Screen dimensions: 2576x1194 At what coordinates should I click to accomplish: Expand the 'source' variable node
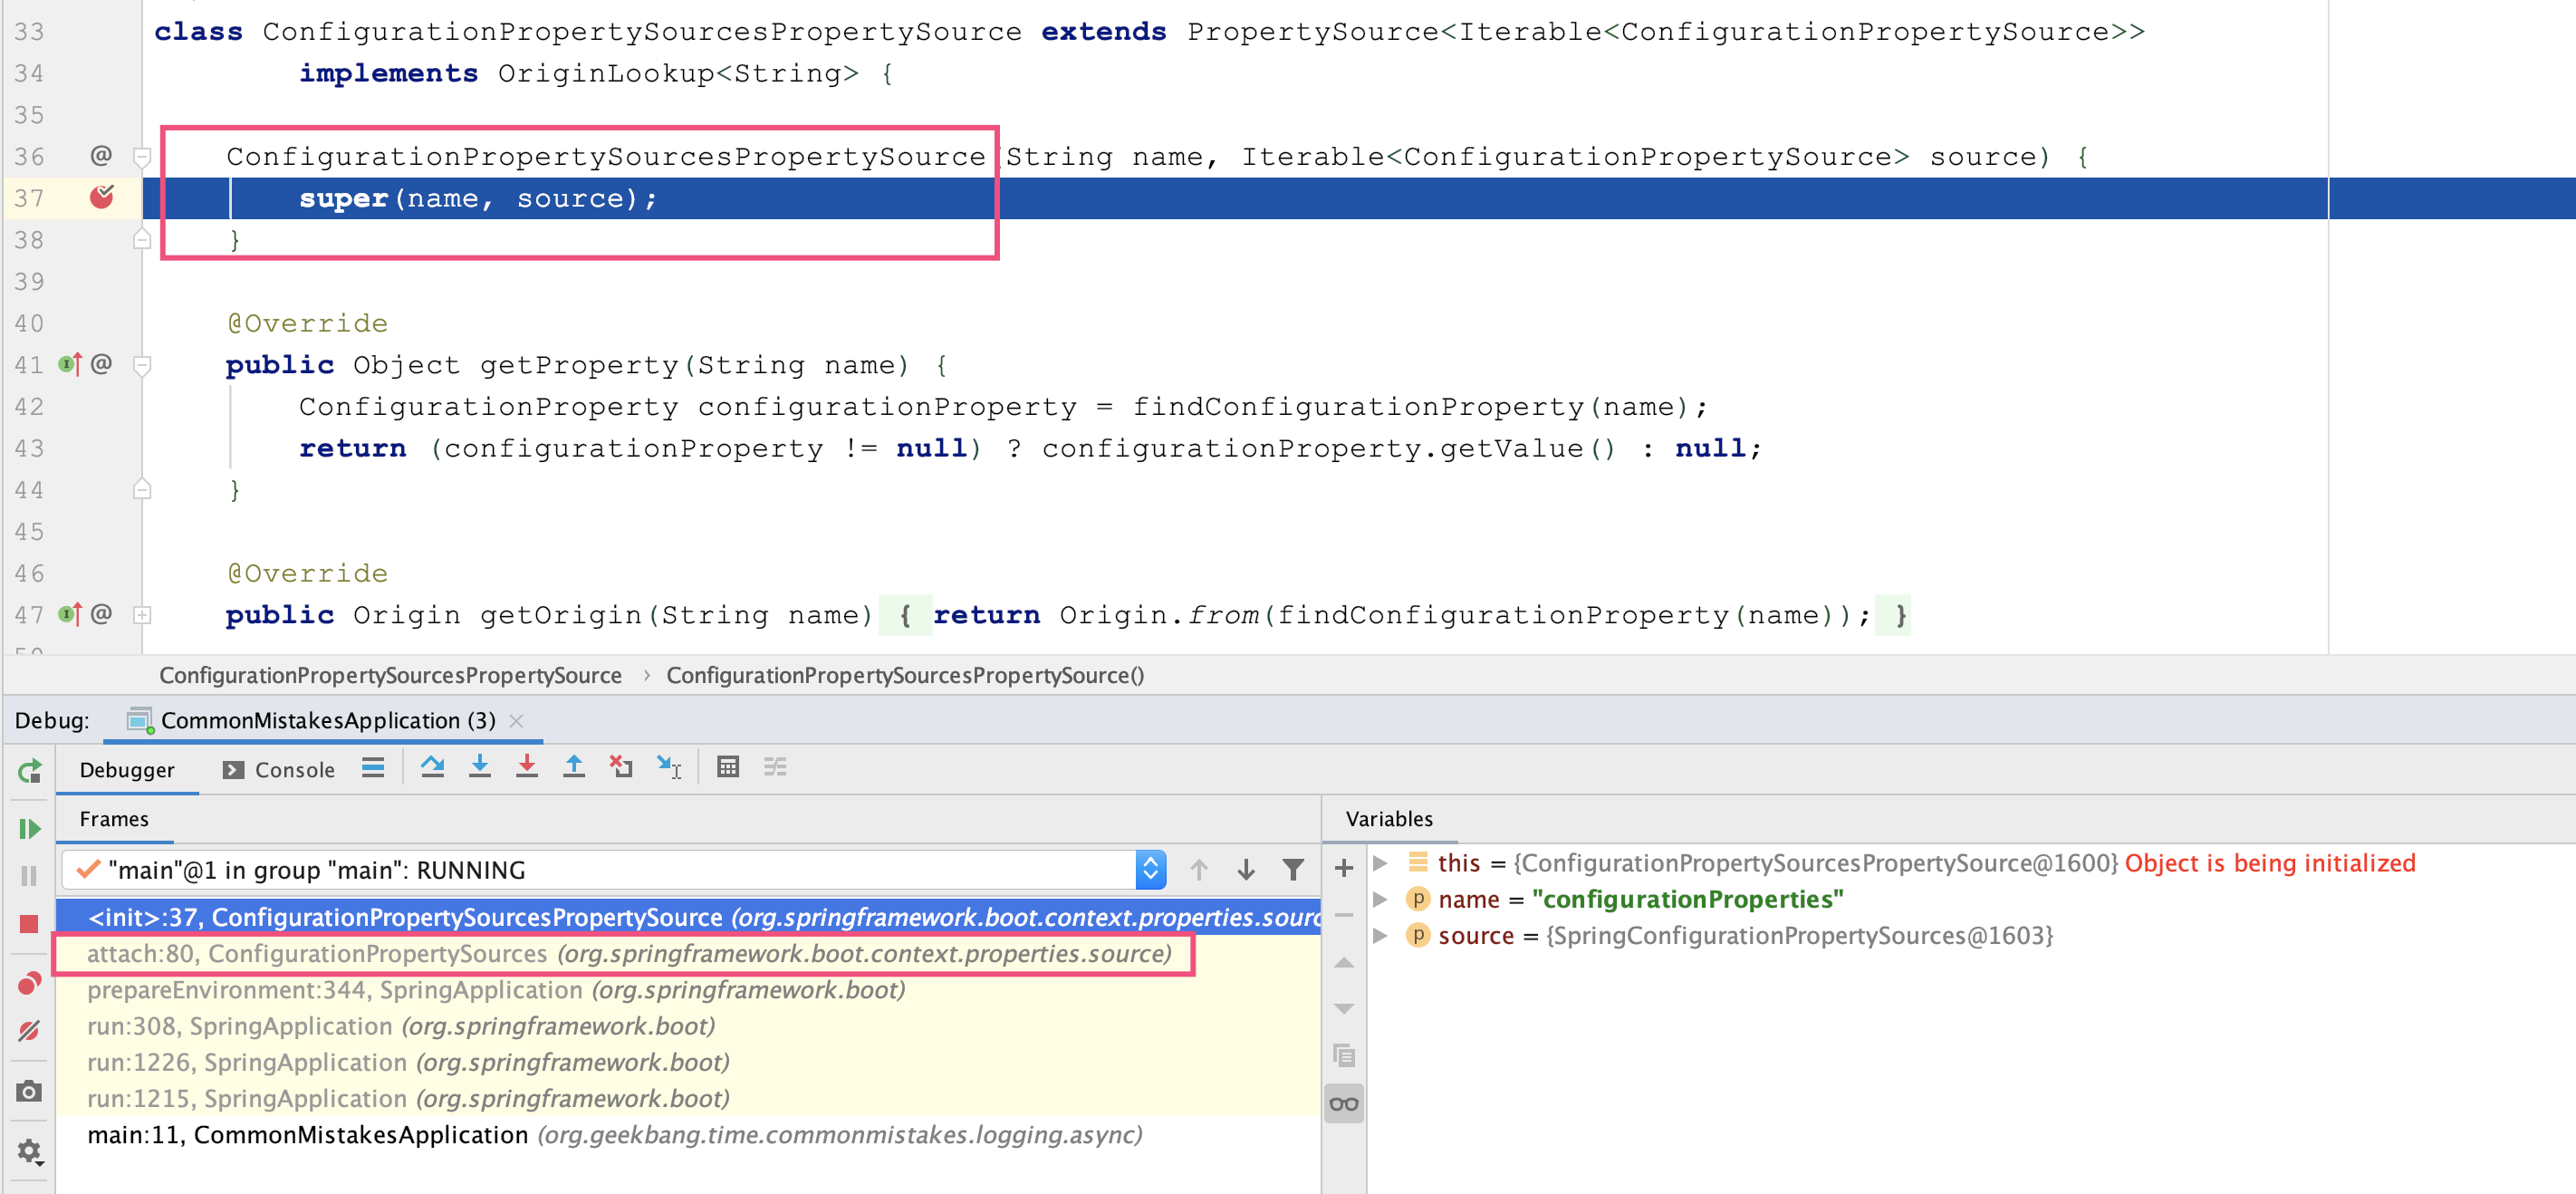click(1380, 936)
